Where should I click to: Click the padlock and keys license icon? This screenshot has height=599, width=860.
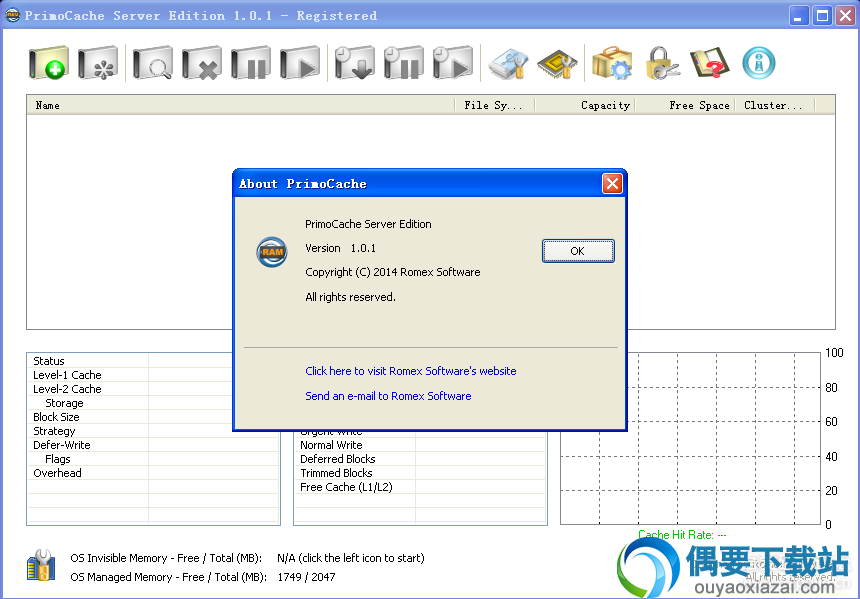(x=661, y=63)
